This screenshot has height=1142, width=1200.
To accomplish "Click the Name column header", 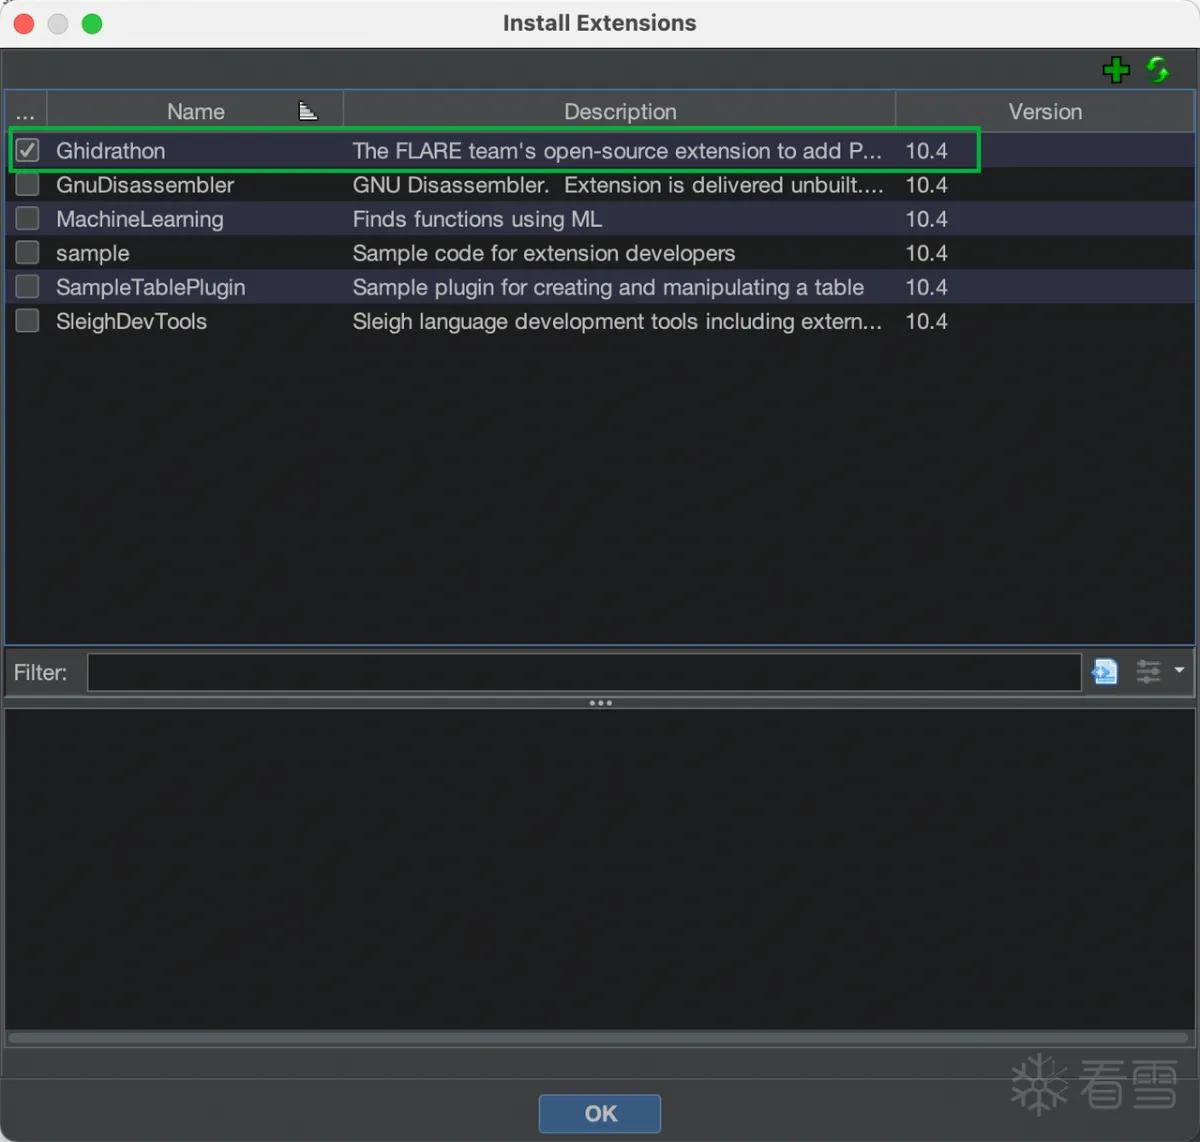I will (x=195, y=111).
